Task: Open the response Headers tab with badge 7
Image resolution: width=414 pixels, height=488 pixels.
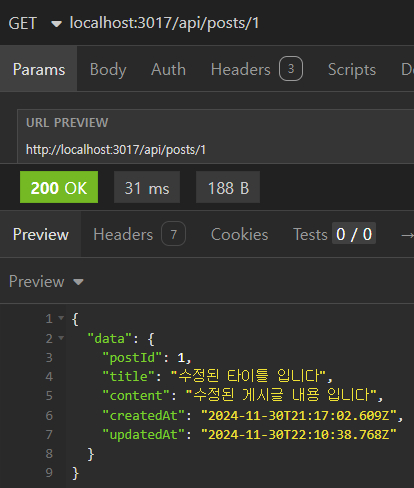Action: point(139,234)
